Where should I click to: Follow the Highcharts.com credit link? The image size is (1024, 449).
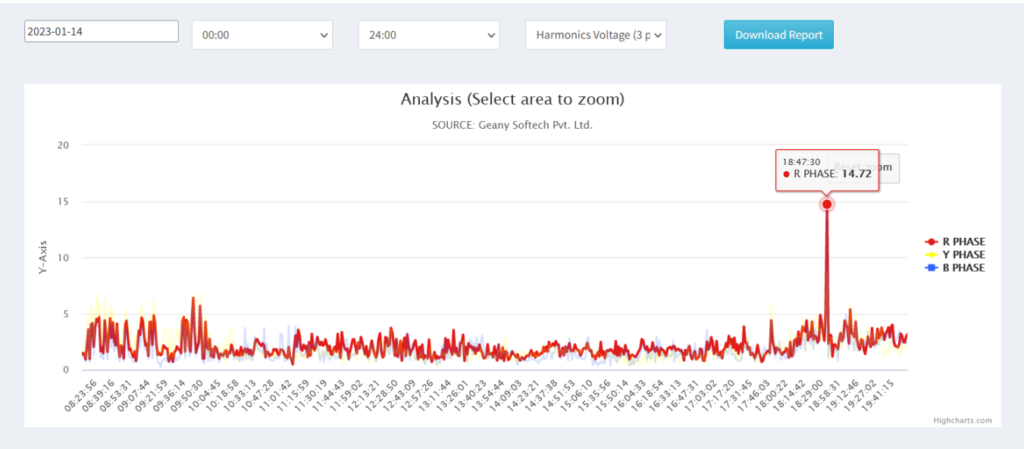[964, 421]
